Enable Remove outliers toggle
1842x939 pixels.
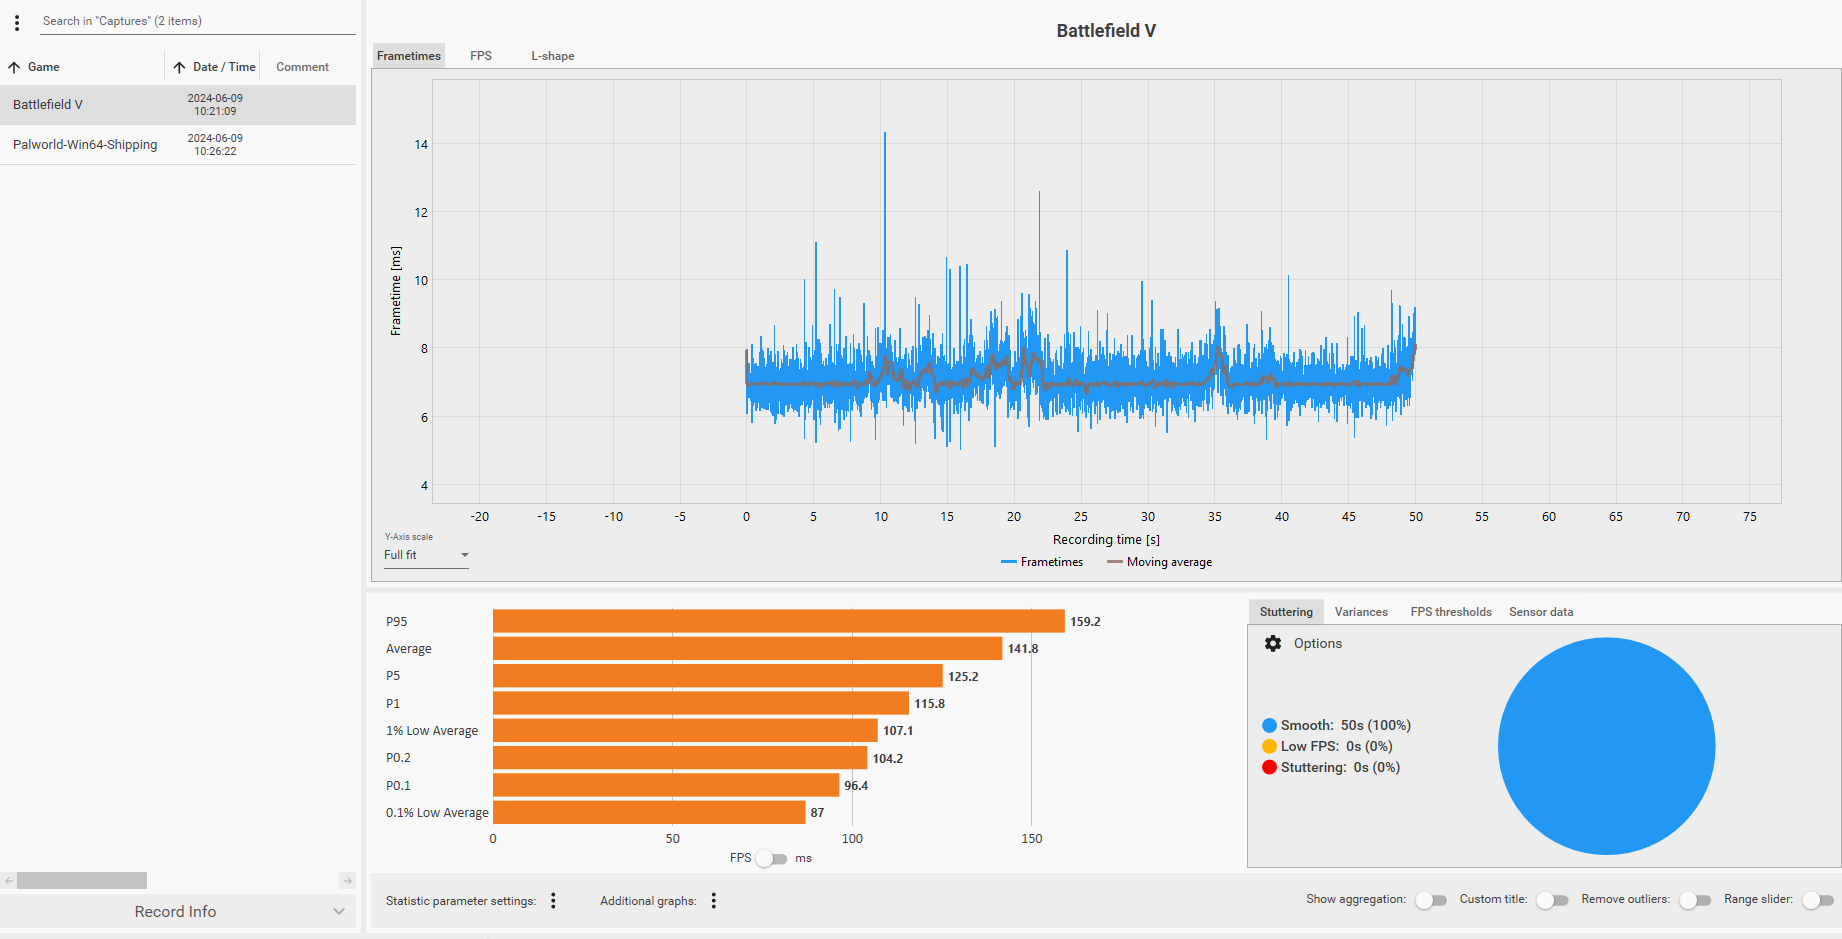pyautogui.click(x=1695, y=900)
